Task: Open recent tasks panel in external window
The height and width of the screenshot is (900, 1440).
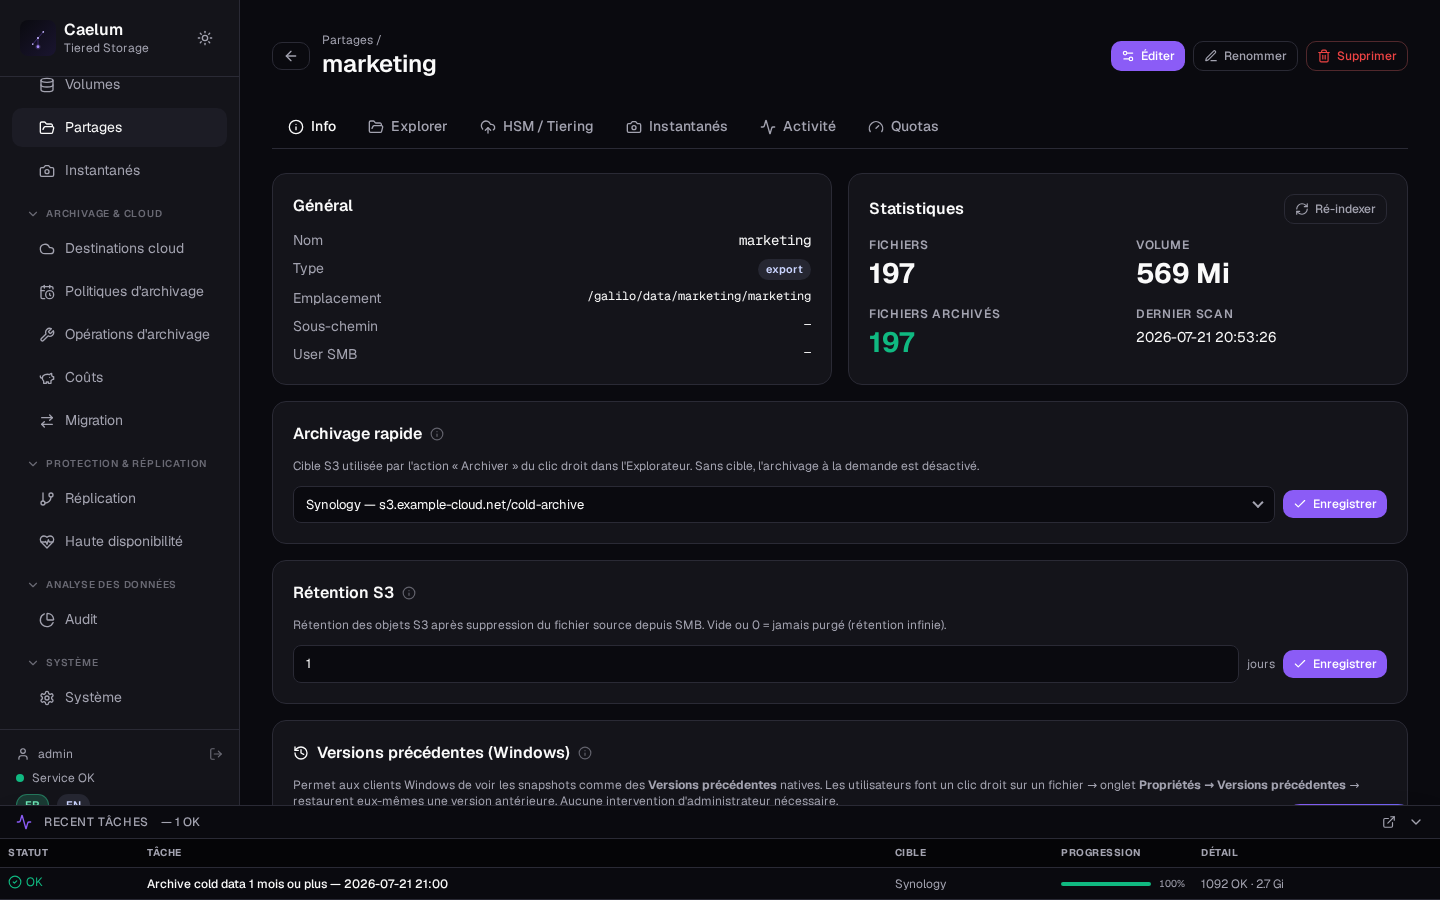Action: (1389, 822)
